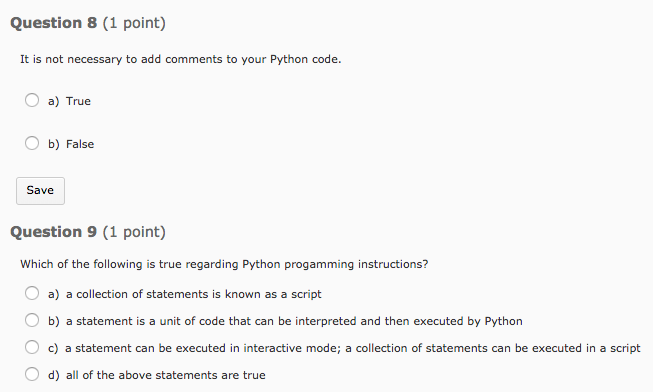Choose option c) executed in interactive mode

[x=32, y=347]
